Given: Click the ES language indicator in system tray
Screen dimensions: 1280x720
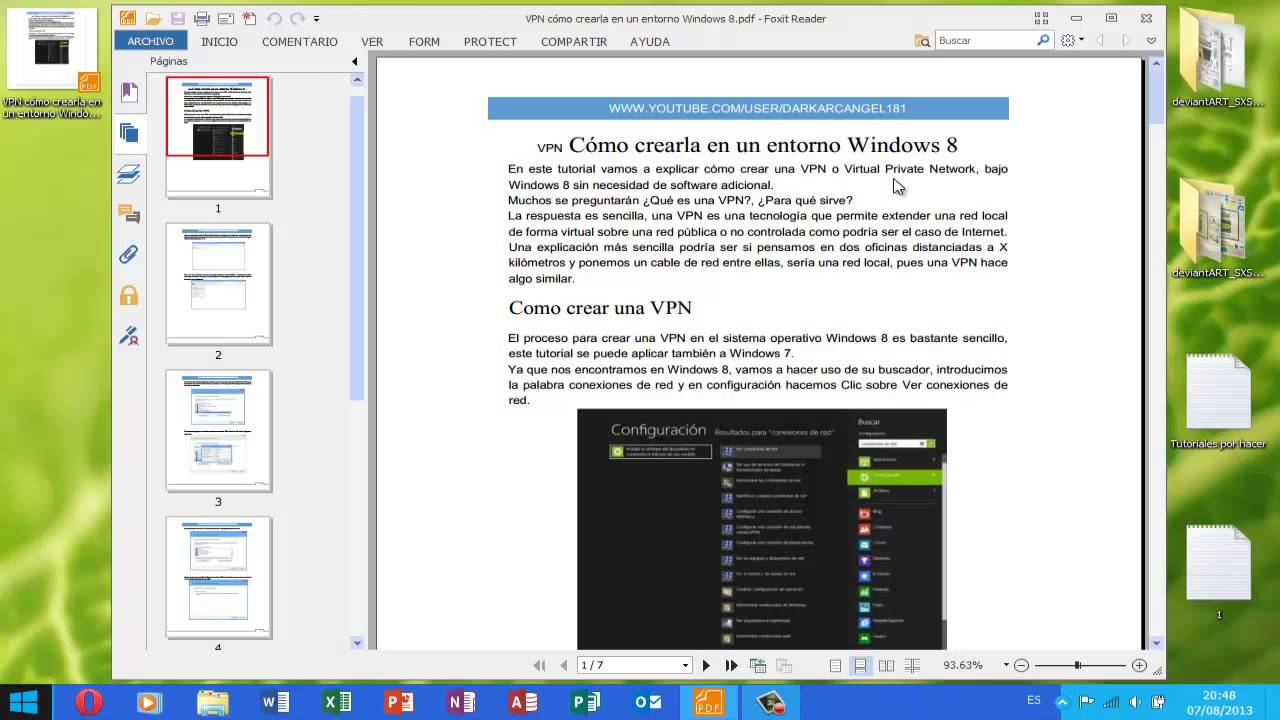Looking at the screenshot, I should (1033, 700).
